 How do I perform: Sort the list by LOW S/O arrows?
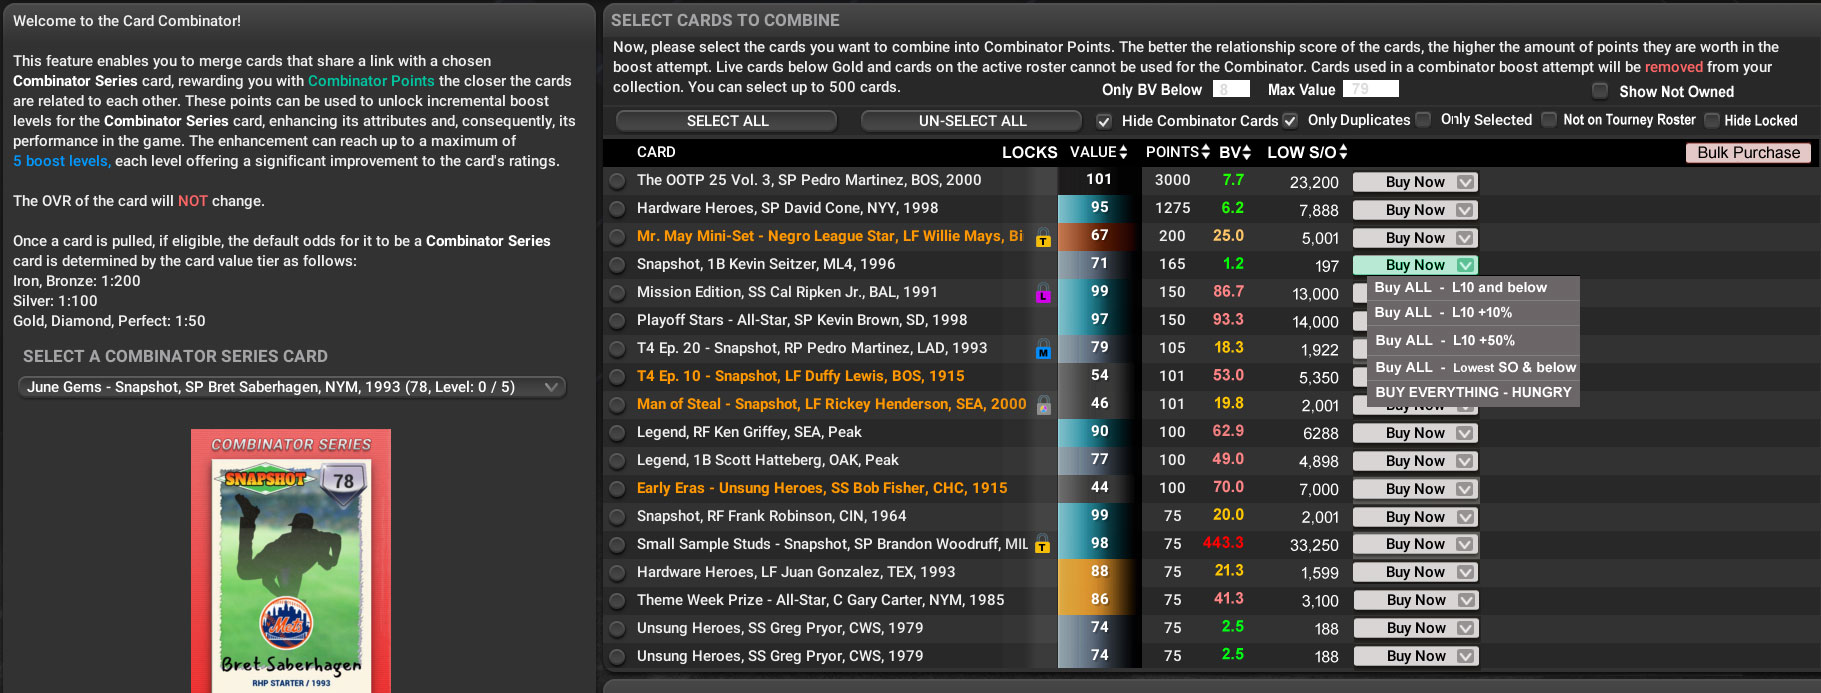pyautogui.click(x=1343, y=152)
